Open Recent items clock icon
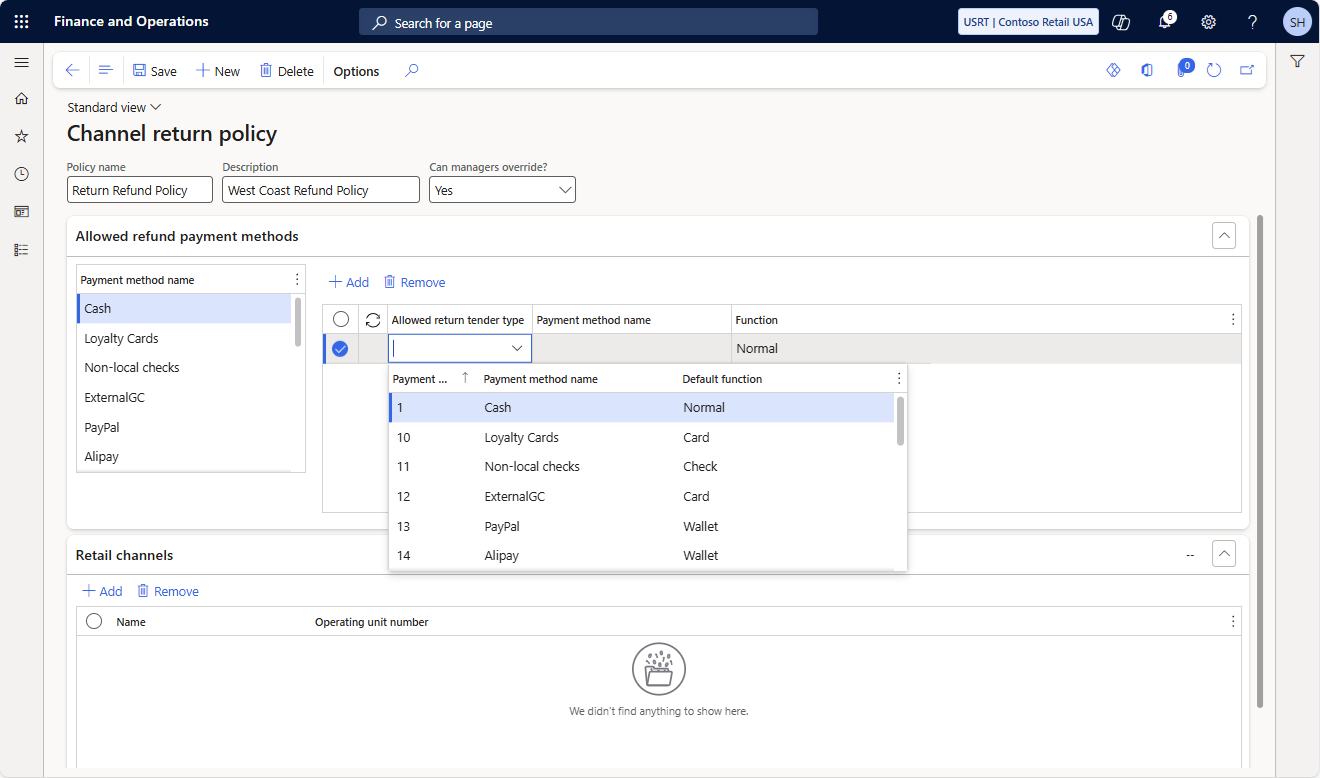The height and width of the screenshot is (778, 1320). coord(21,173)
